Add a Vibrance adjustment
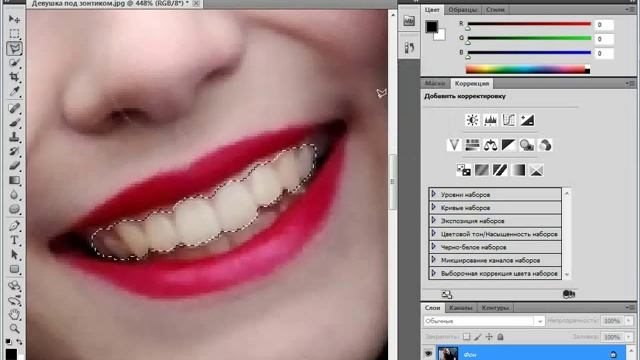This screenshot has height=360, width=640. (x=454, y=145)
